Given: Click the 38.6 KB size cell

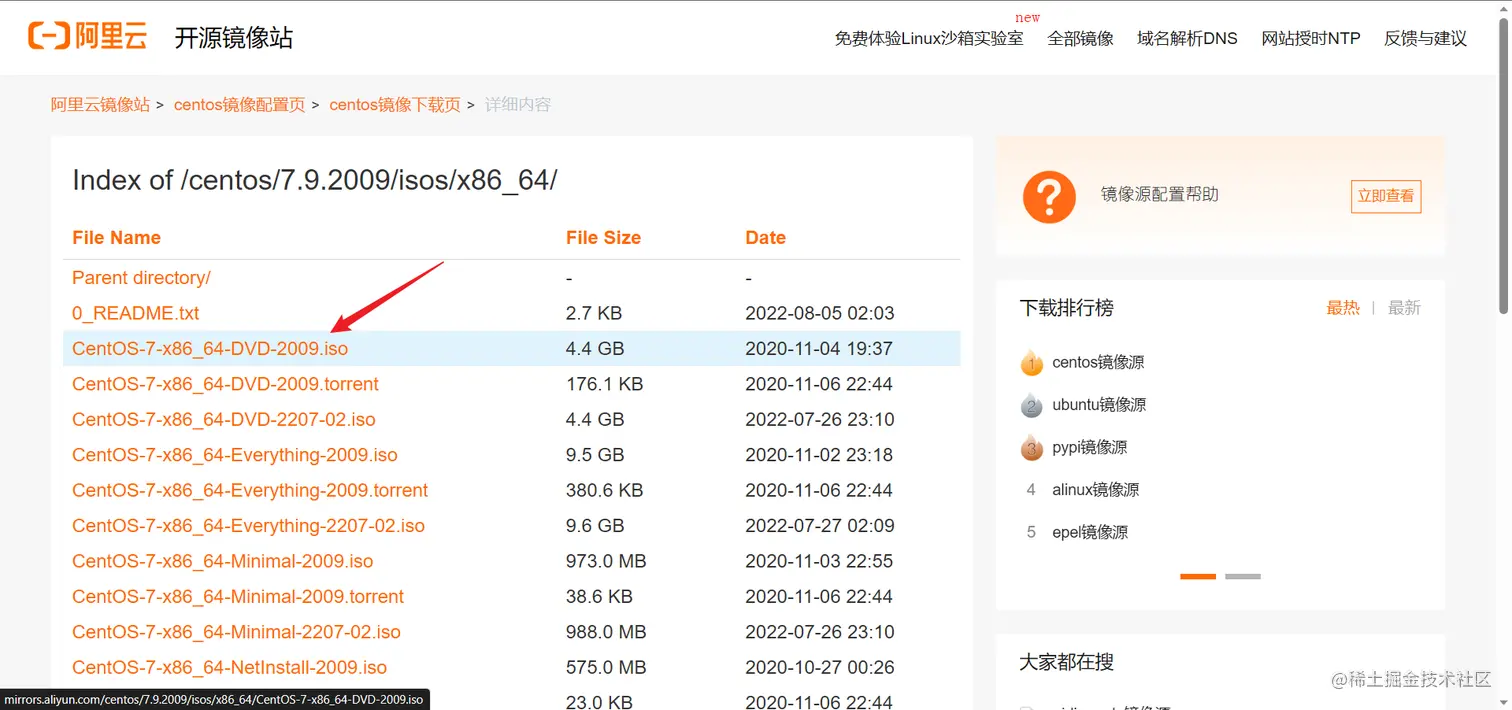Looking at the screenshot, I should point(599,597).
